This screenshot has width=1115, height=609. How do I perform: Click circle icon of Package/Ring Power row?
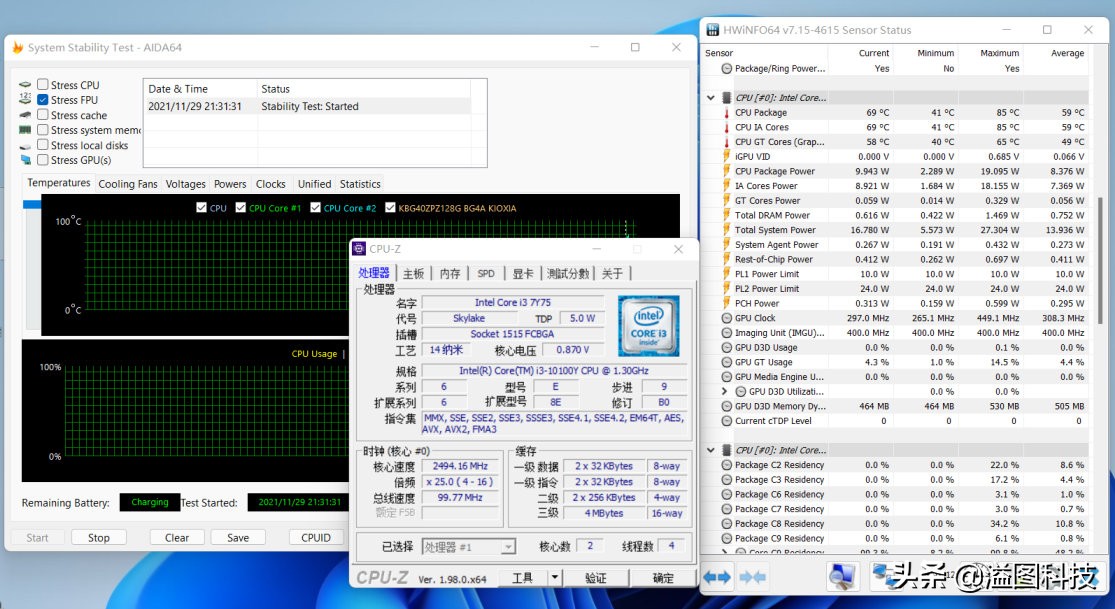point(727,68)
